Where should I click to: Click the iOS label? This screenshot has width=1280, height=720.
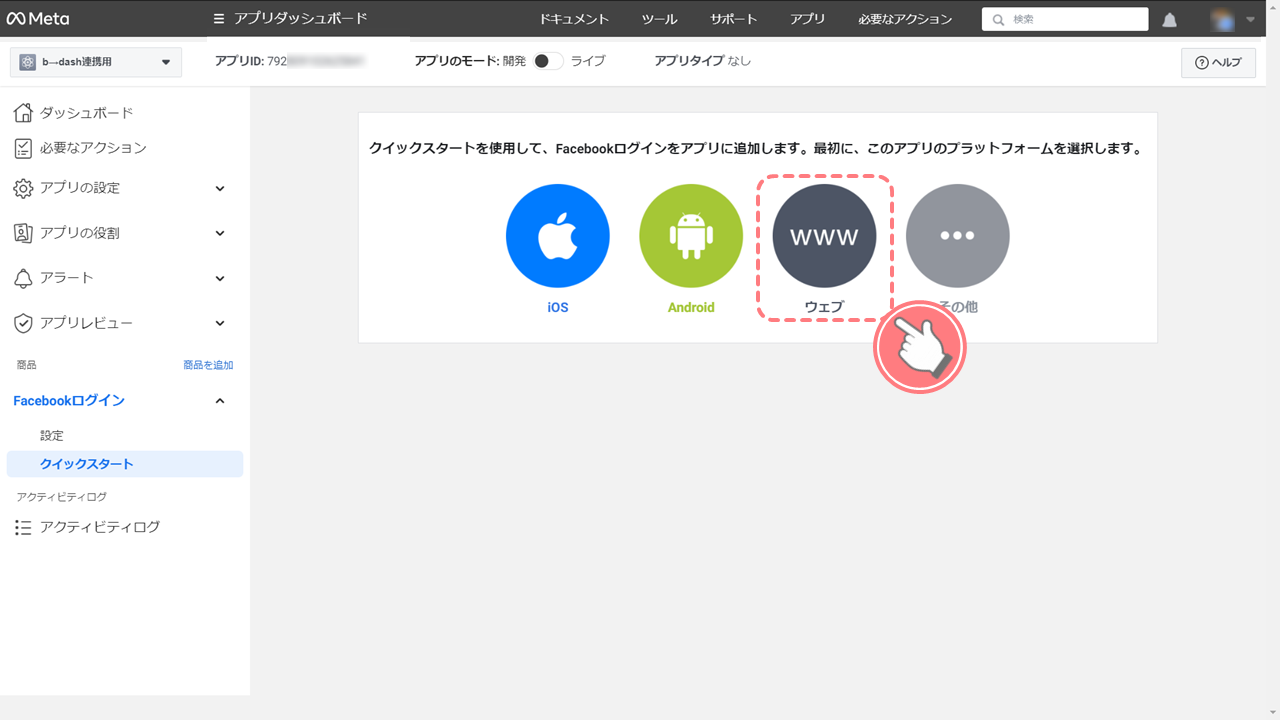pyautogui.click(x=558, y=307)
